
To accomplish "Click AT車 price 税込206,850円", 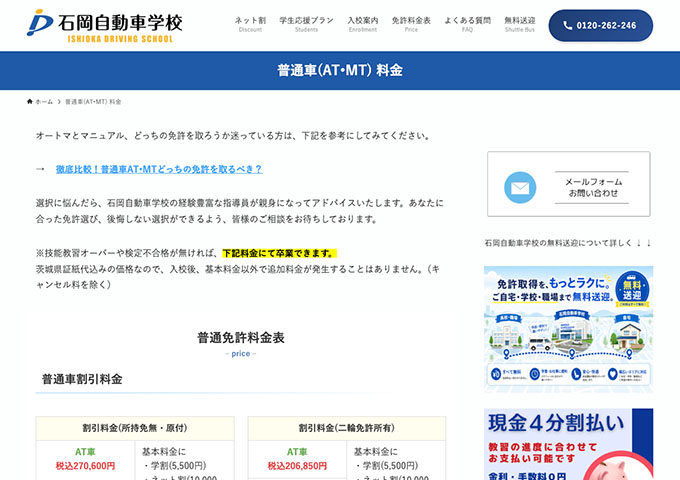I will pos(297,466).
